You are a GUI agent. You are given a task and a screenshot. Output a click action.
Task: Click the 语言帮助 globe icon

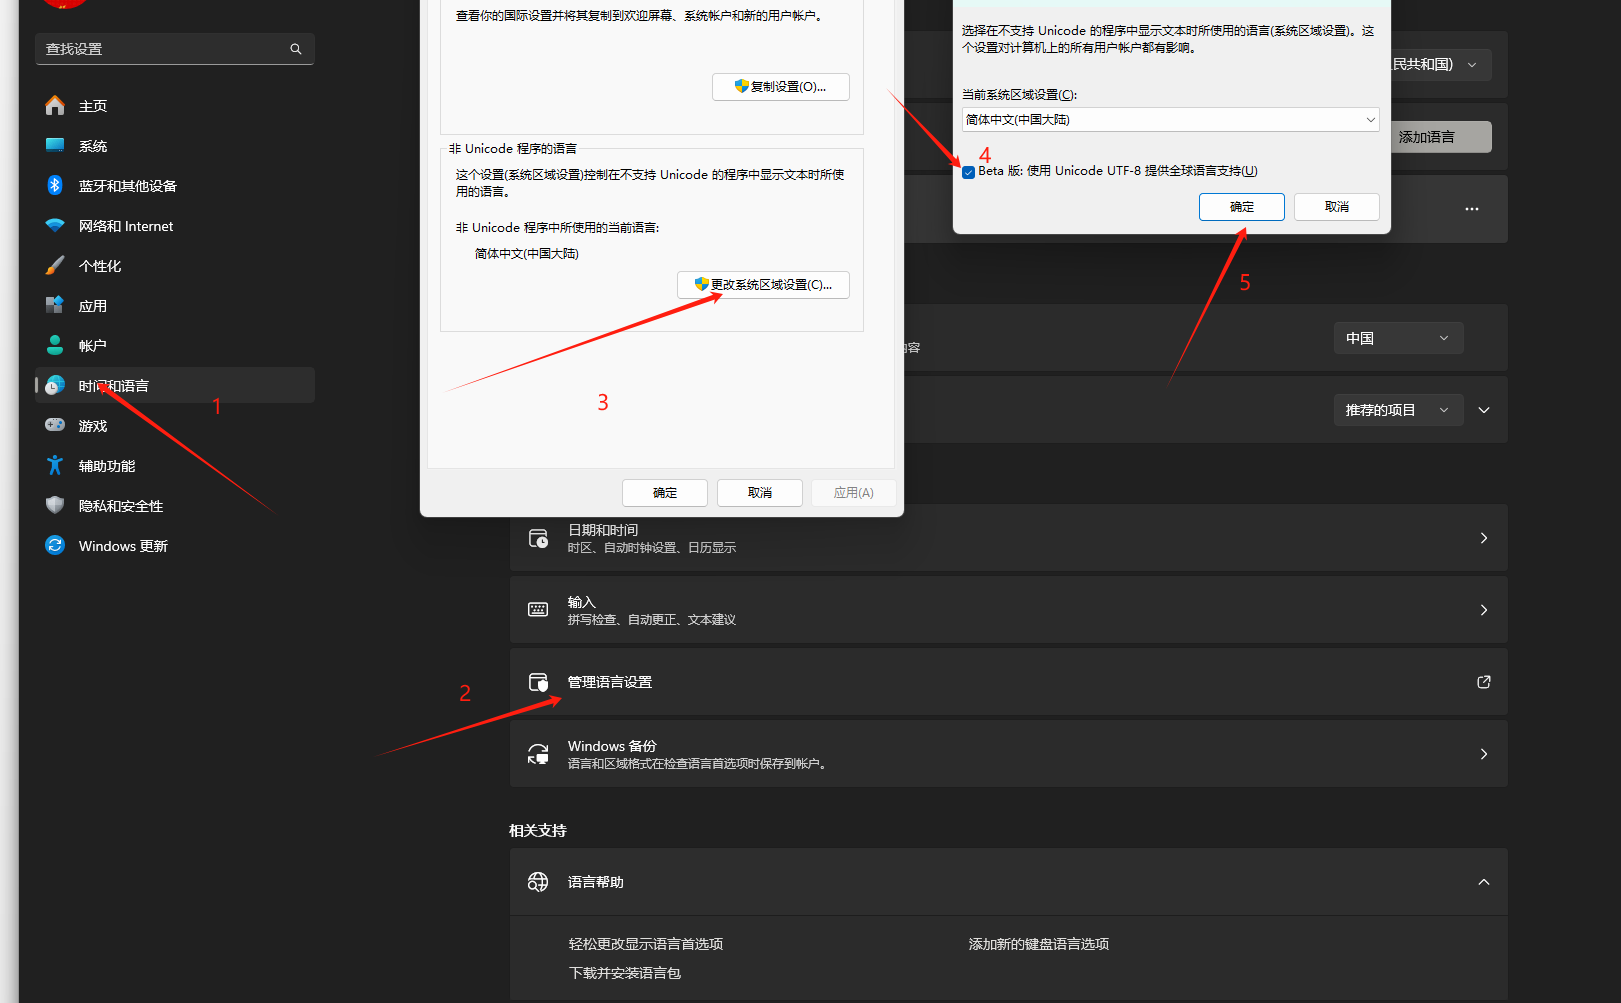pos(538,882)
